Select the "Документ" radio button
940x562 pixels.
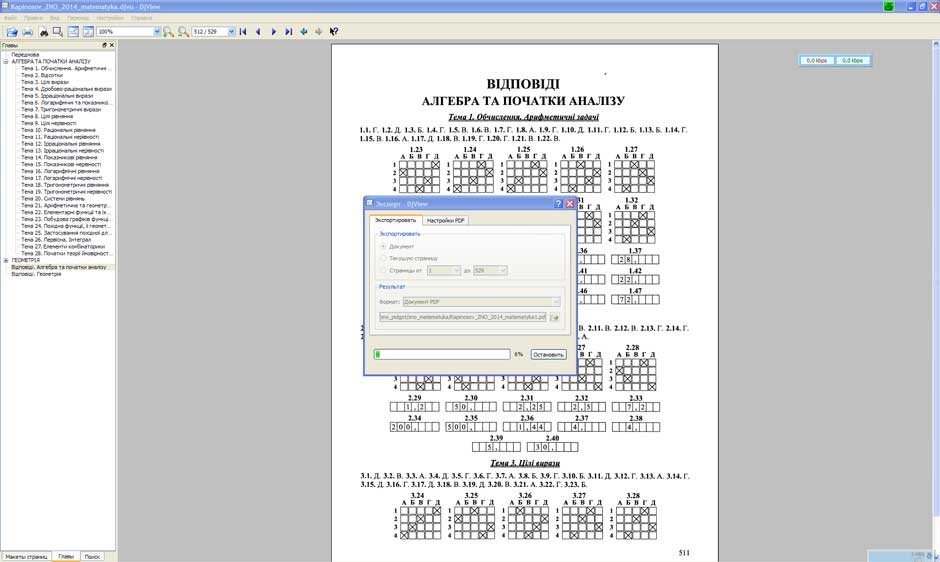382,246
